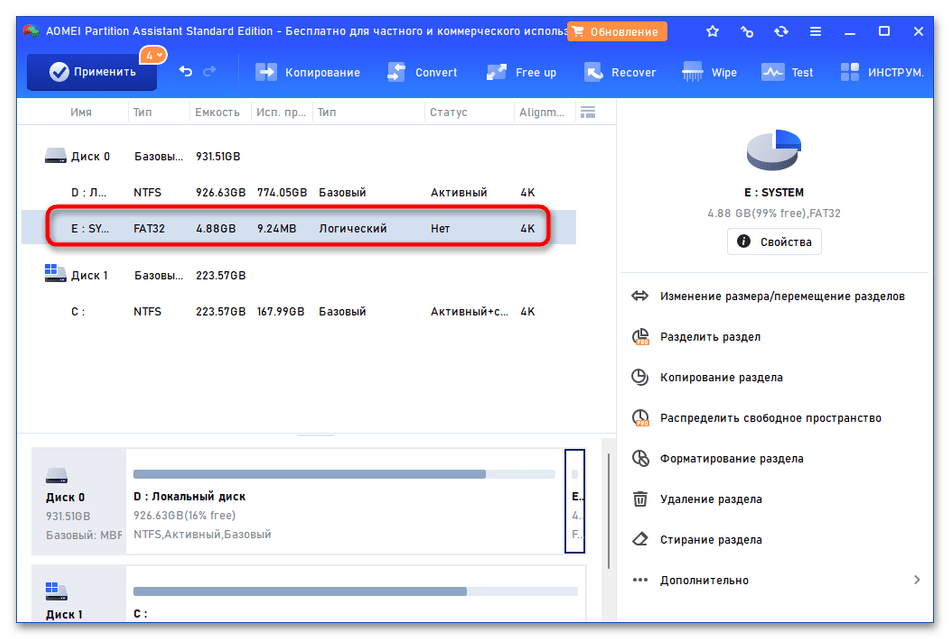Open the Копирование toolbar item
This screenshot has width=950, height=639.
[308, 72]
